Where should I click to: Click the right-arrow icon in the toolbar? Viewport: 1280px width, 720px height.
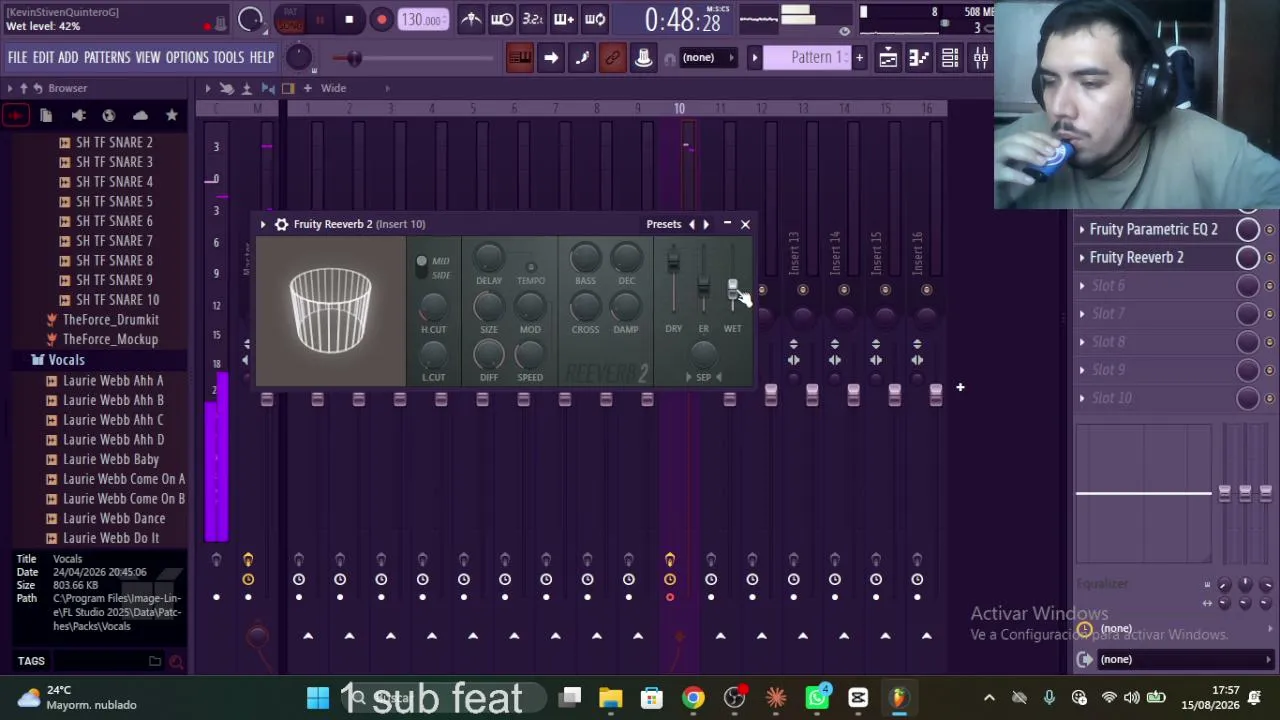tap(551, 58)
